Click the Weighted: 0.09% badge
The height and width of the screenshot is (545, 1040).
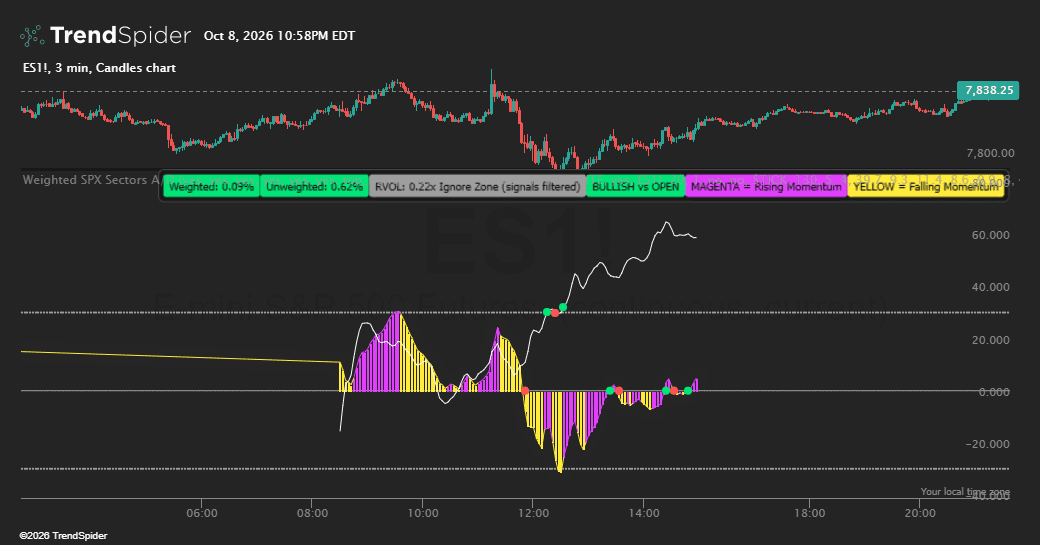coord(211,187)
